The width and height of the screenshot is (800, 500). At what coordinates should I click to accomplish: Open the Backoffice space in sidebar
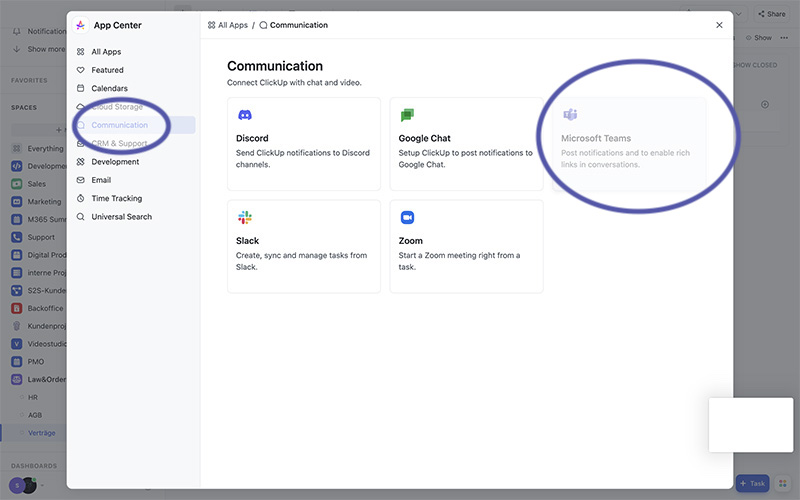point(45,308)
